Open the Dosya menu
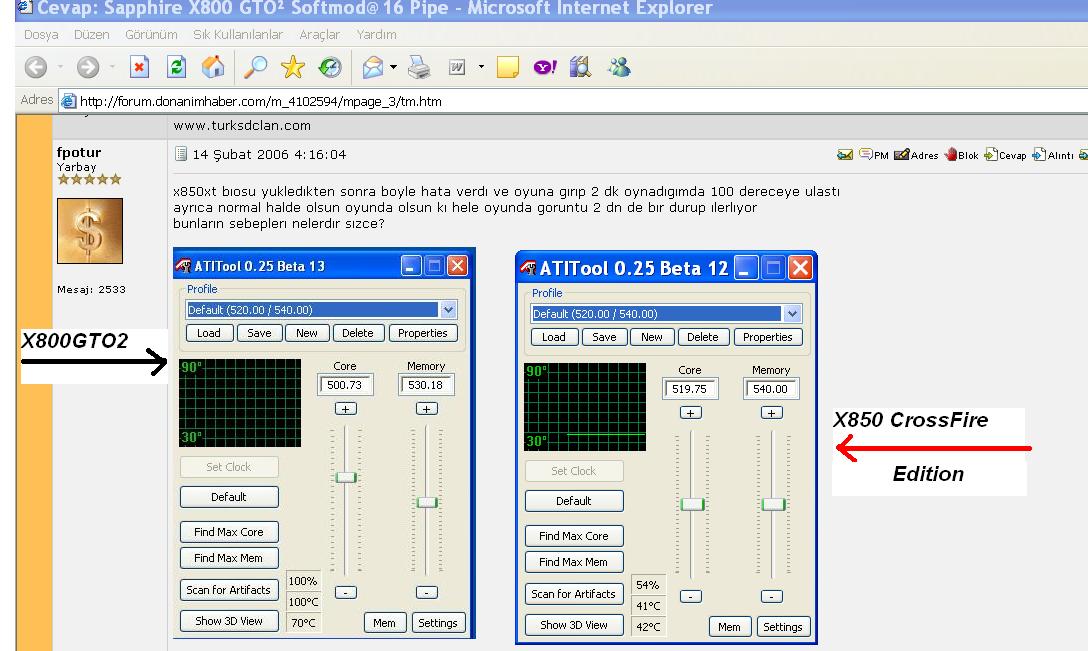The width and height of the screenshot is (1088, 651). 41,35
